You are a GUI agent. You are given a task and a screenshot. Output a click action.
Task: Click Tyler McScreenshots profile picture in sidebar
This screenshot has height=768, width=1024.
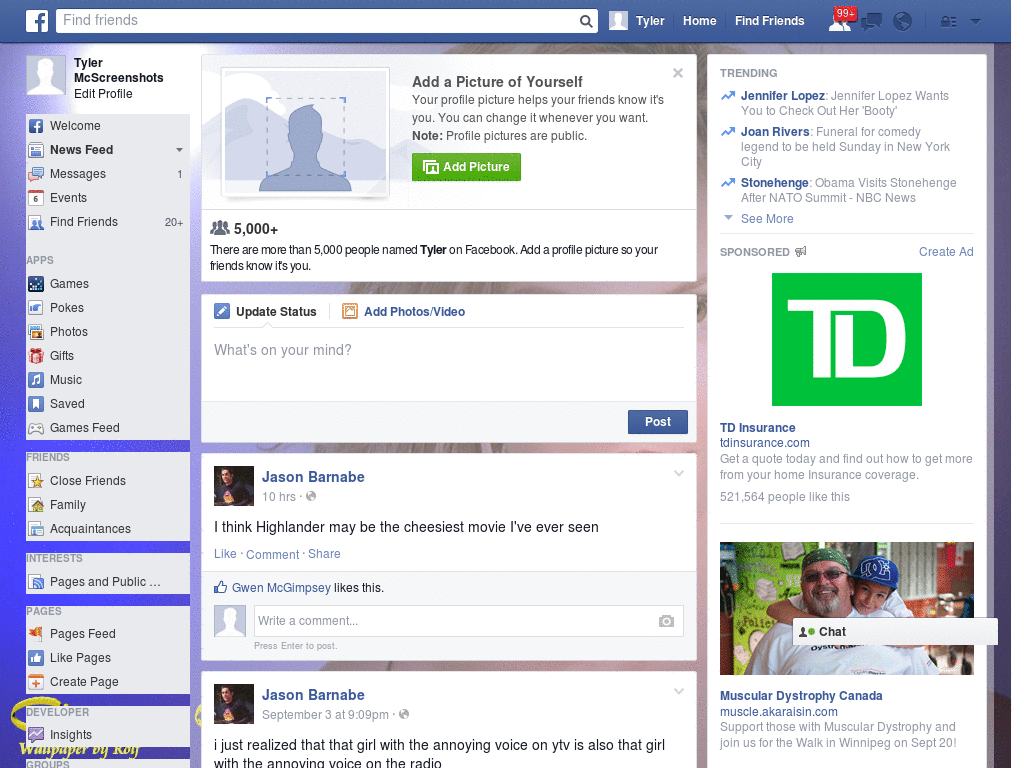[46, 75]
